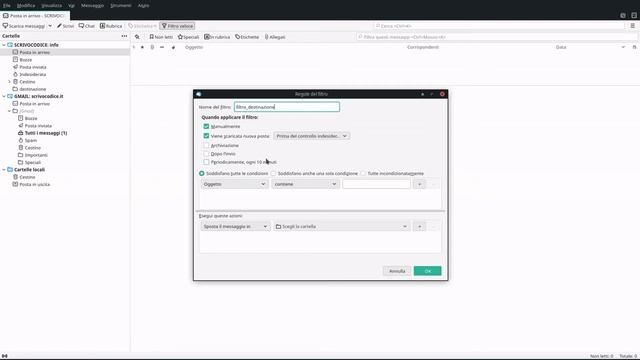Click the star column header icon

click(142, 47)
